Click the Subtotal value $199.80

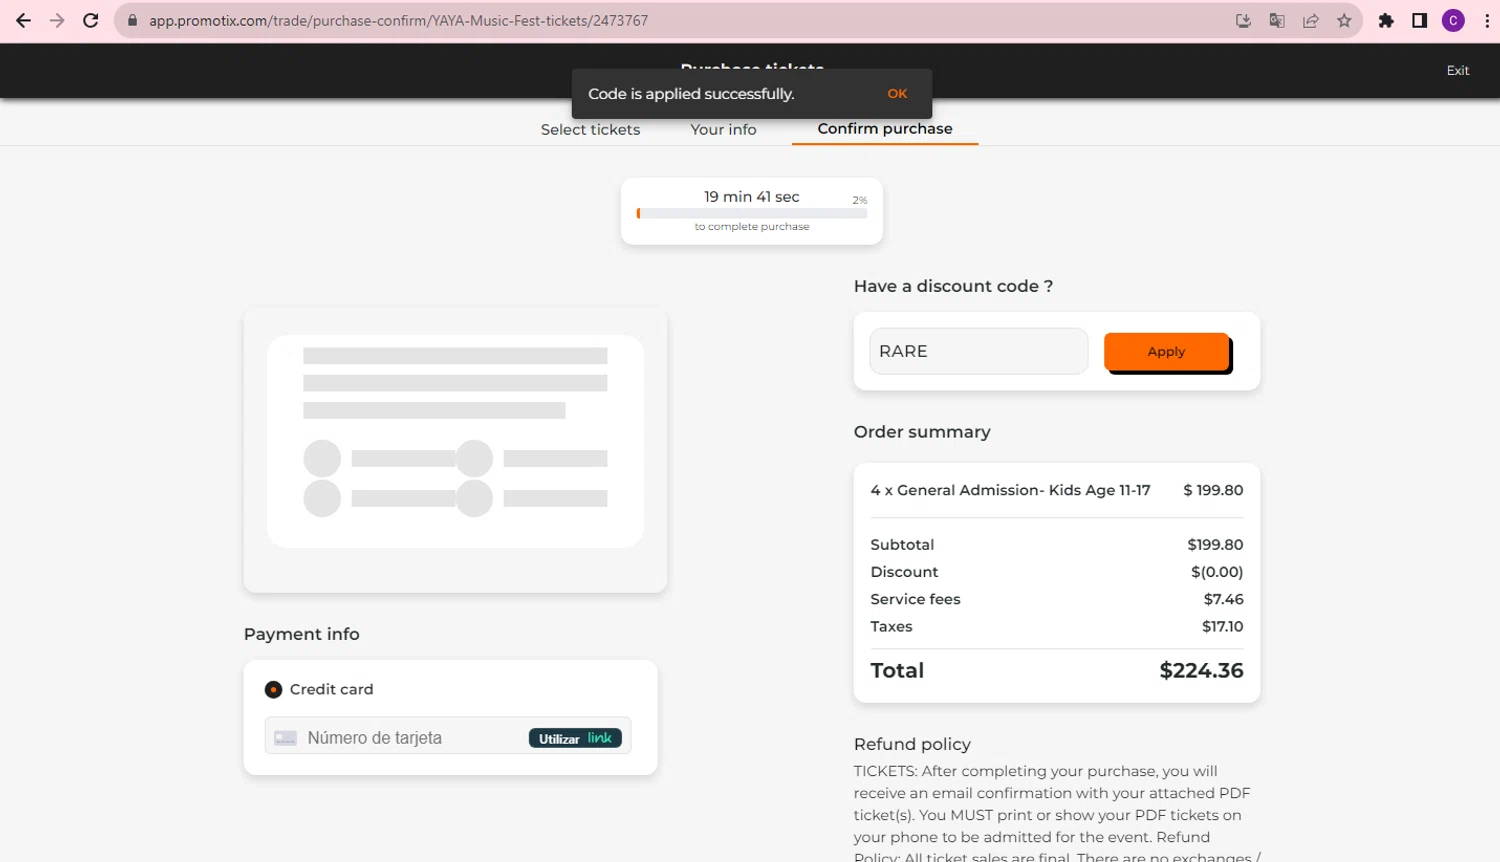(1215, 544)
